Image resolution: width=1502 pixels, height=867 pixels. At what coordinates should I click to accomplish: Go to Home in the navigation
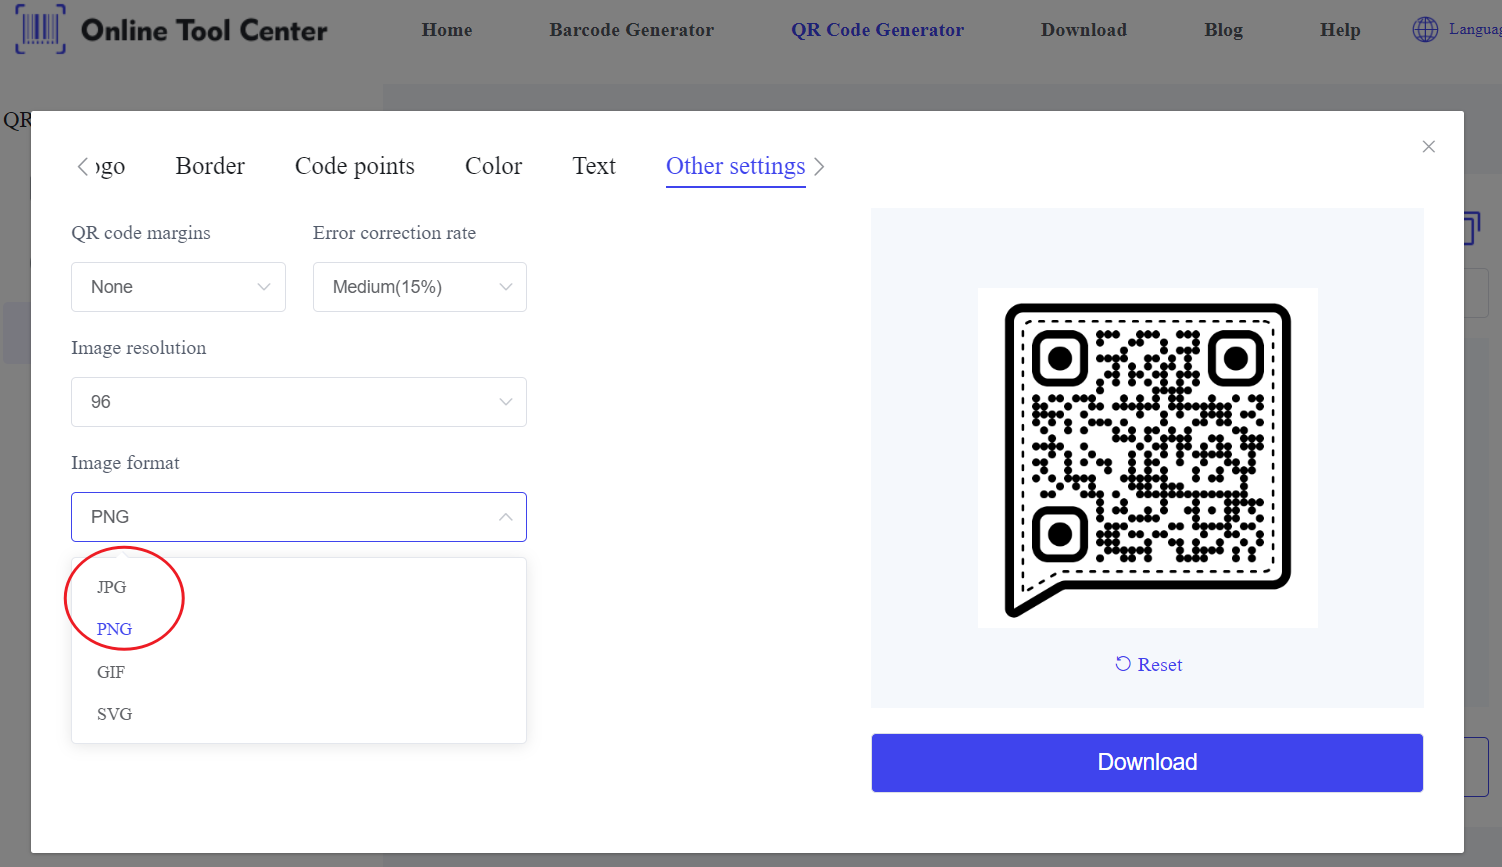coord(447,30)
